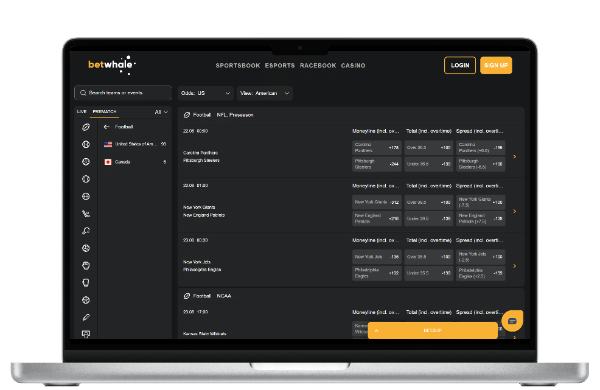Open the Carolina Panthers vs Pittsburgh Steelers match
The image size is (600, 390).
201,157
